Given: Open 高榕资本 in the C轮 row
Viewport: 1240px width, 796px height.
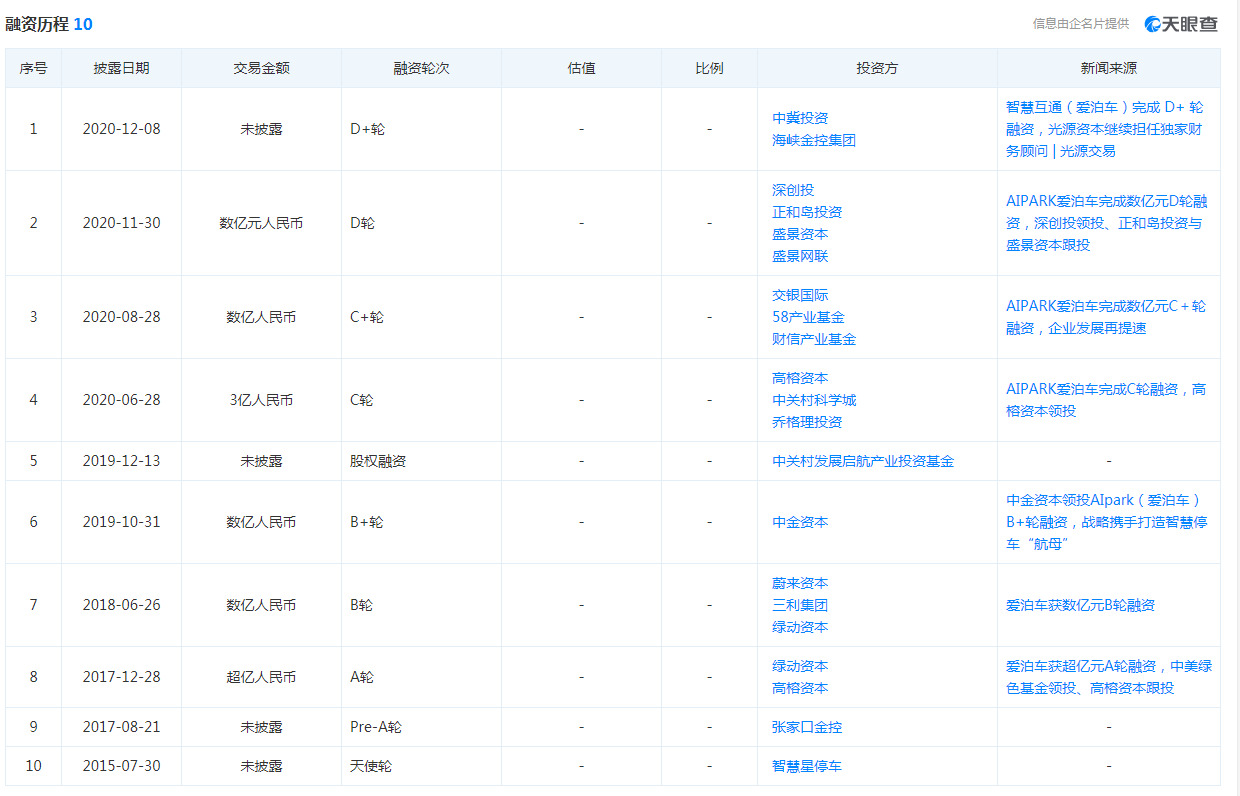Looking at the screenshot, I should pyautogui.click(x=800, y=378).
